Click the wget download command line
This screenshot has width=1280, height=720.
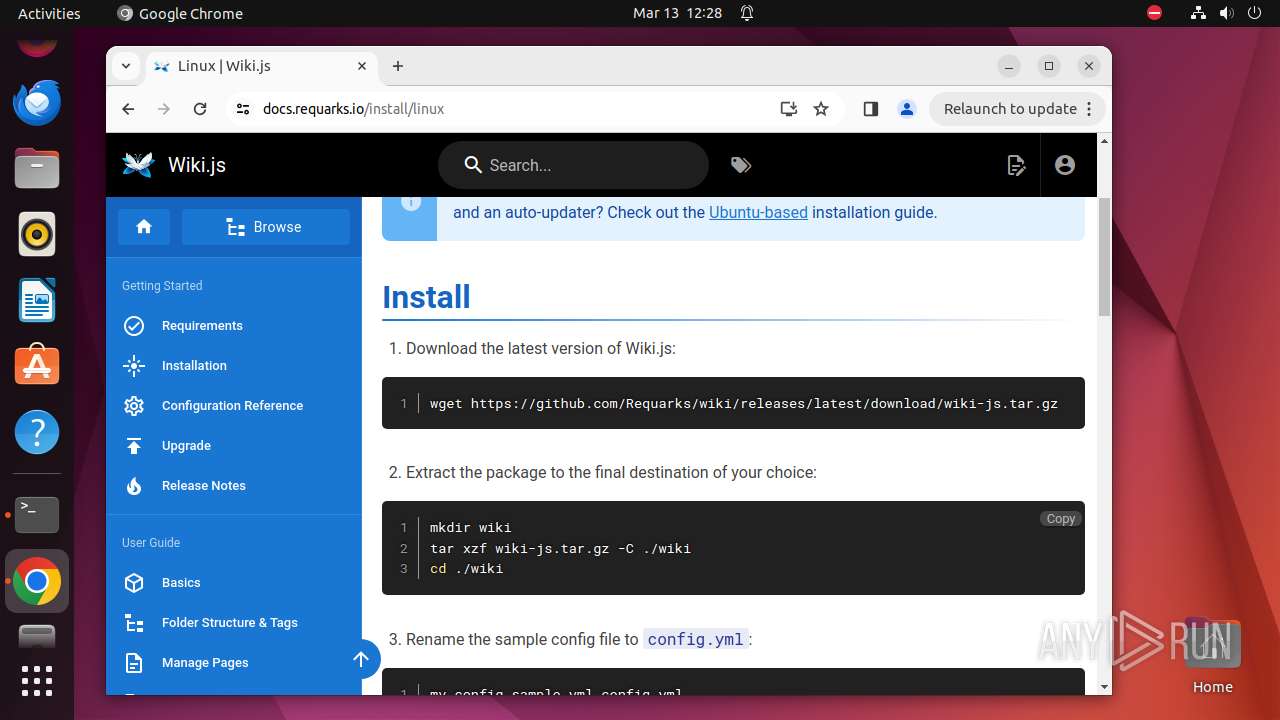tap(744, 404)
